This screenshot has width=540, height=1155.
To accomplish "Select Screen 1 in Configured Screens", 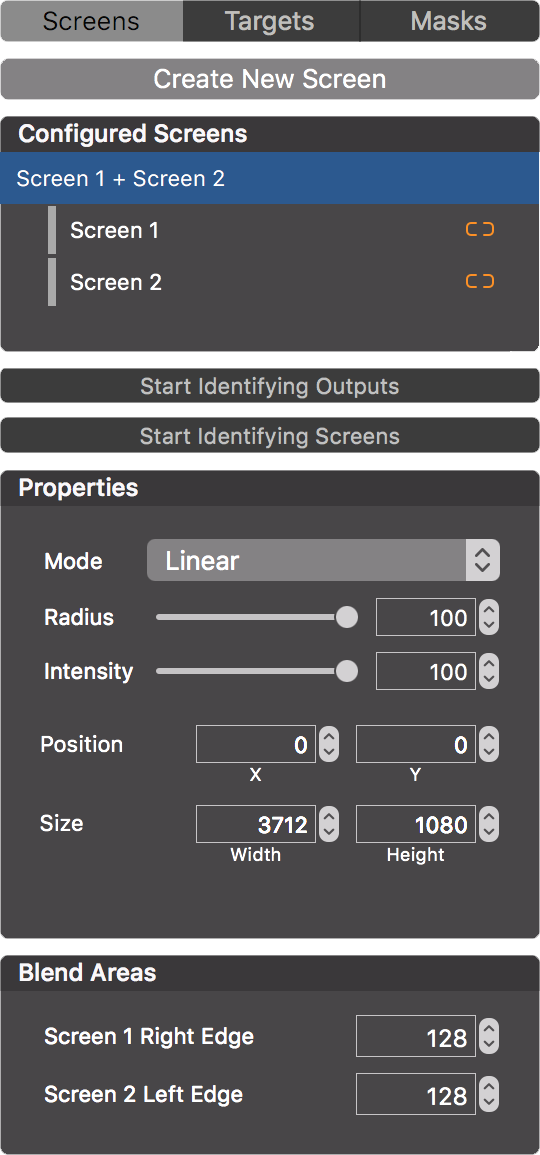I will (270, 230).
